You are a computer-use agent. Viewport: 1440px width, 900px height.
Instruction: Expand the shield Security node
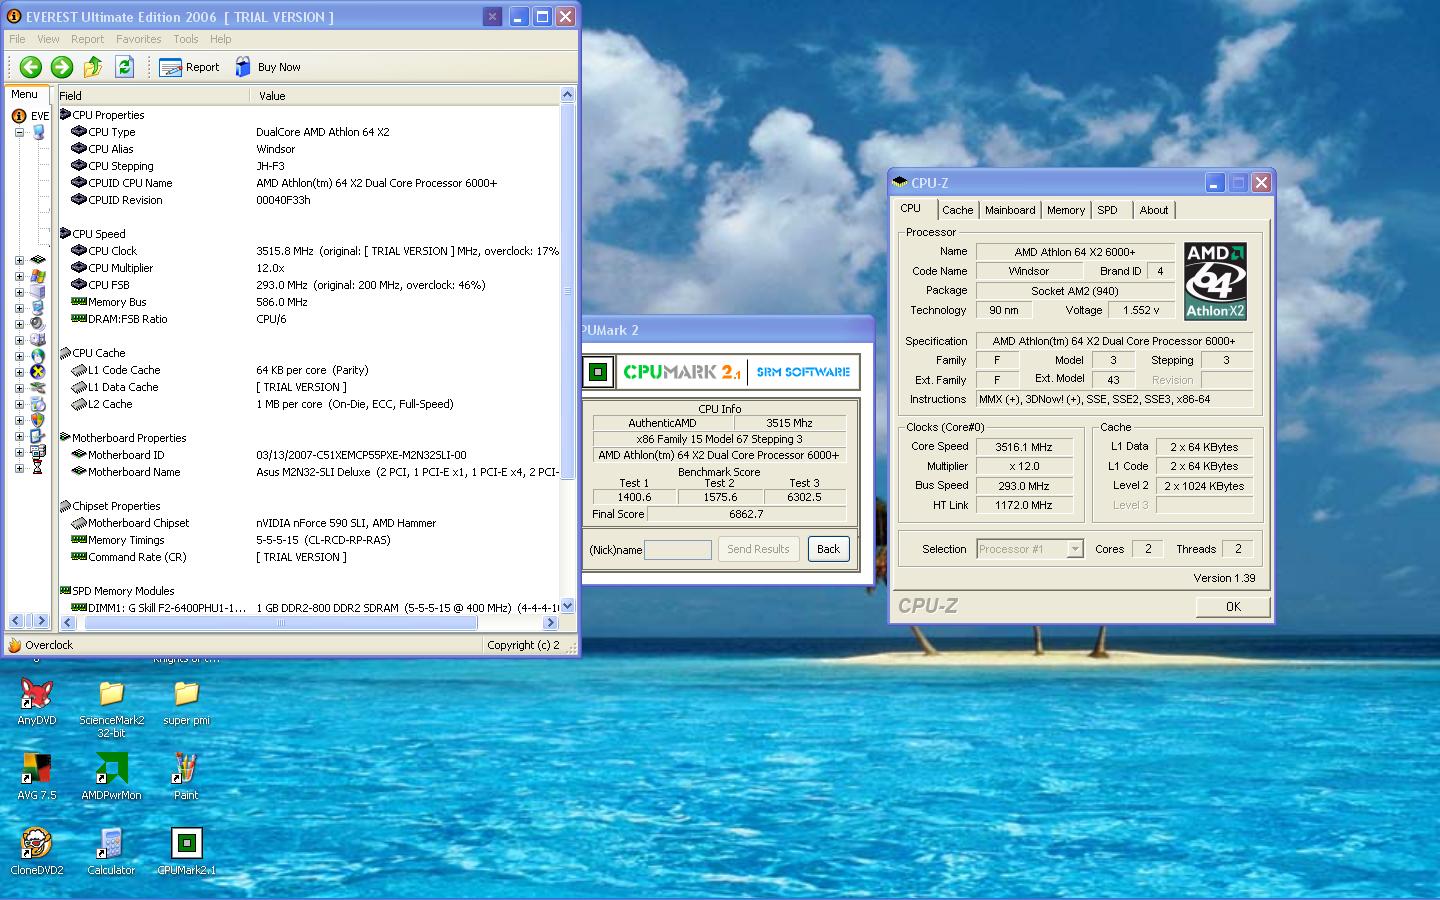coord(19,420)
